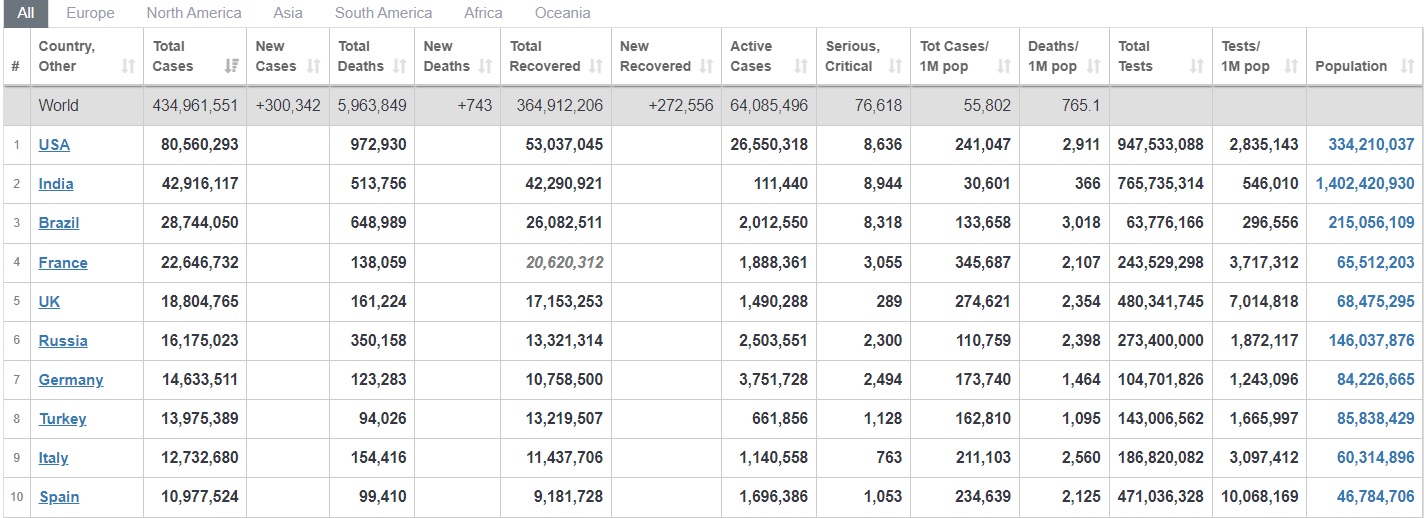
Task: Sort table using New Cases arrows
Action: (314, 66)
